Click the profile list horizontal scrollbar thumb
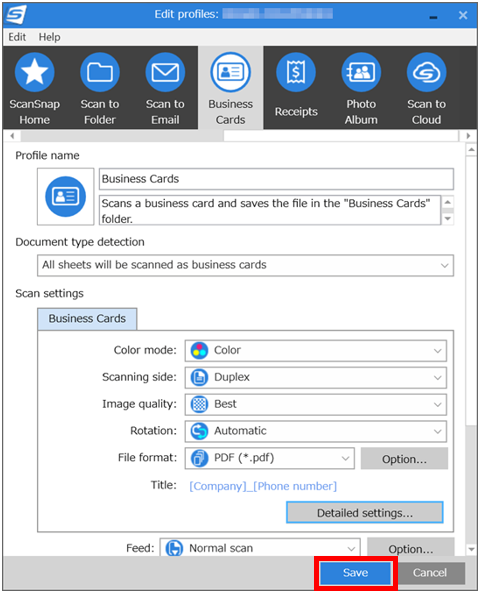Screen dimensions: 480x594 122,136
